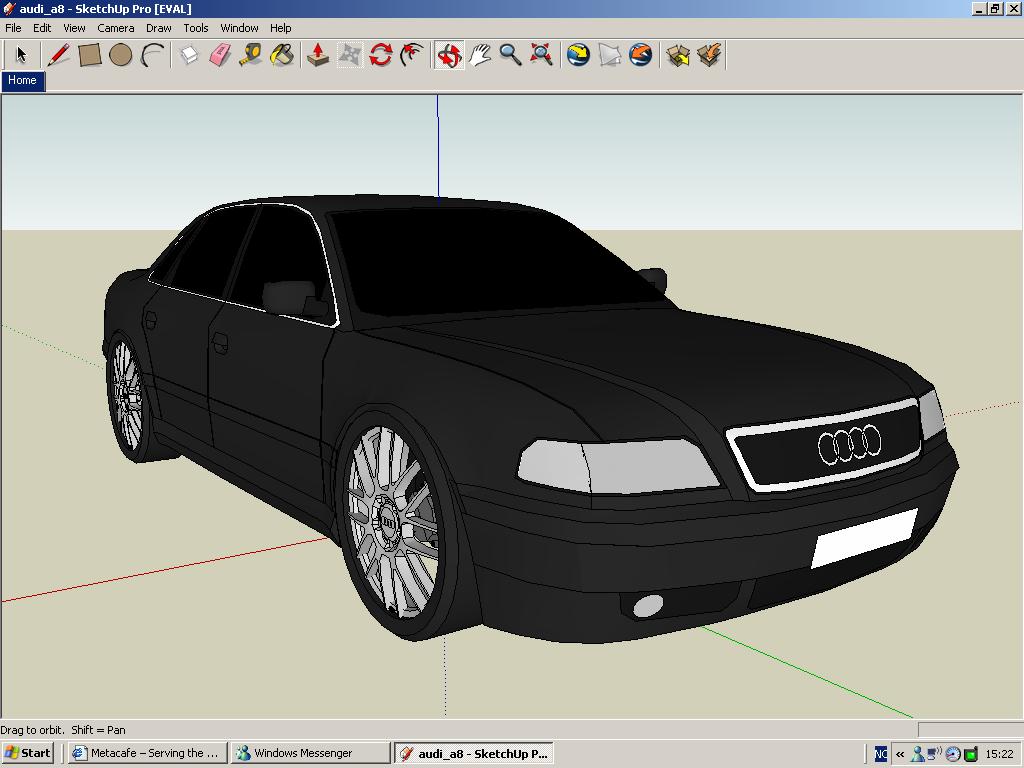Choose the Rectangle tool
This screenshot has width=1024, height=768.
tap(89, 55)
